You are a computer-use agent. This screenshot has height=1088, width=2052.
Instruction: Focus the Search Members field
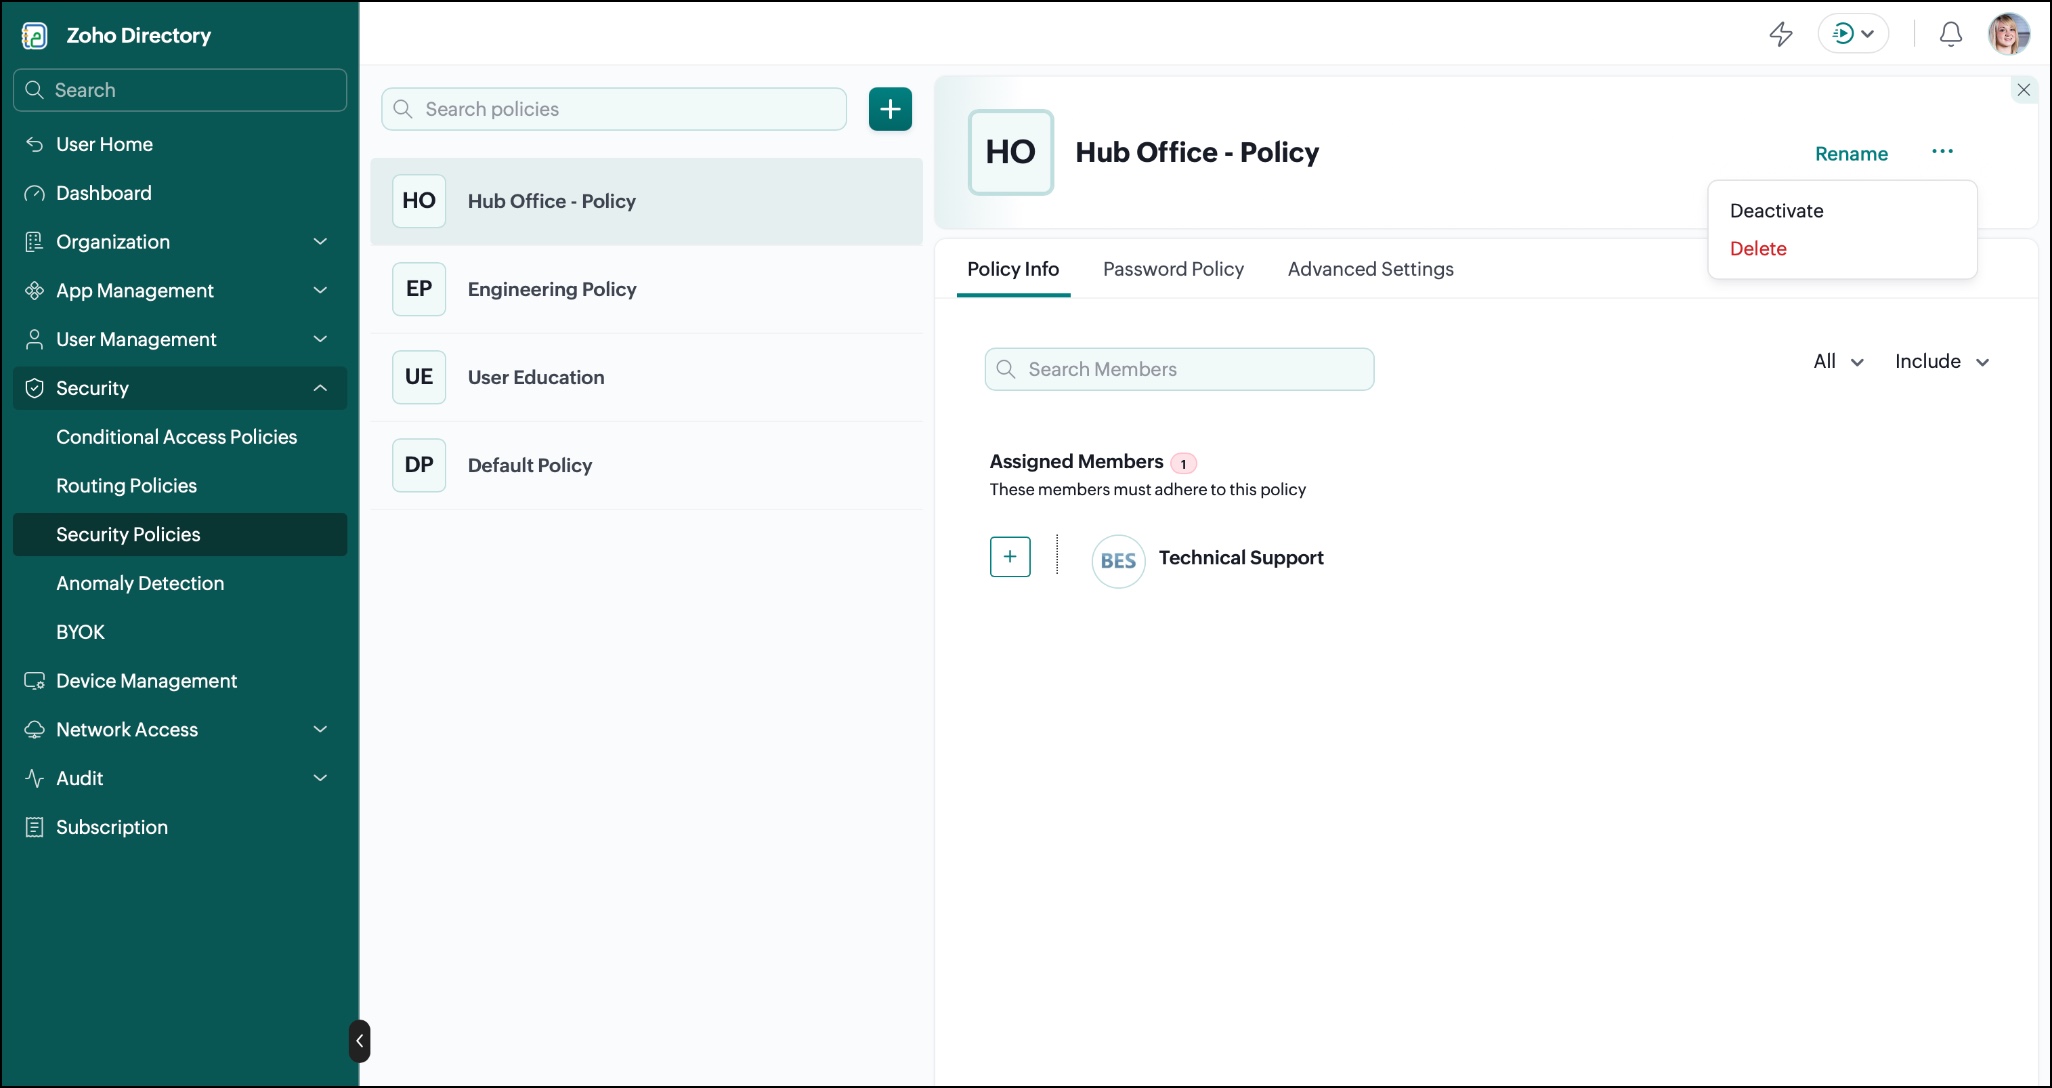(x=1179, y=369)
